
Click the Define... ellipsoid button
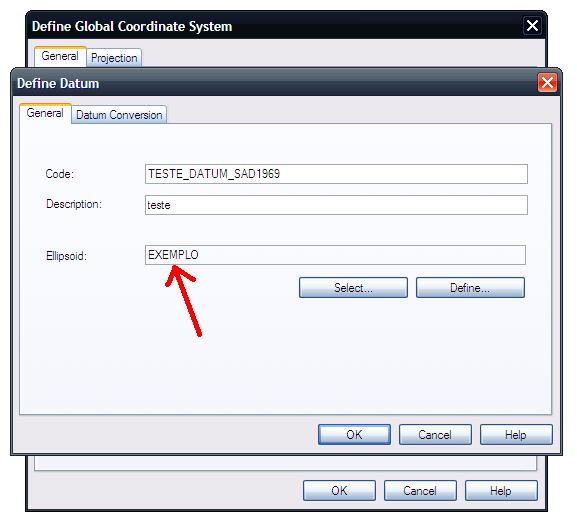pyautogui.click(x=470, y=288)
